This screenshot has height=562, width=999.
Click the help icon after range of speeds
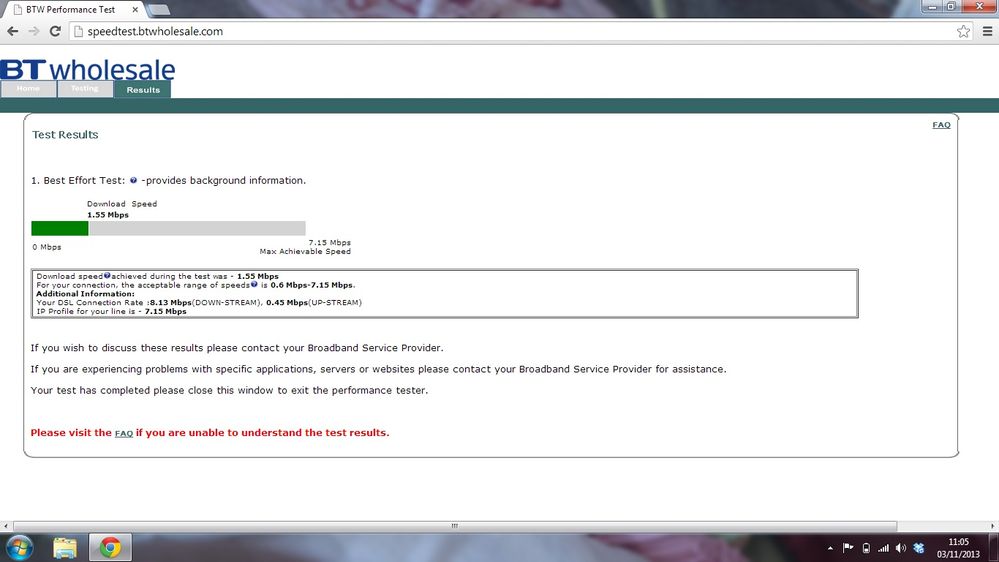(254, 284)
